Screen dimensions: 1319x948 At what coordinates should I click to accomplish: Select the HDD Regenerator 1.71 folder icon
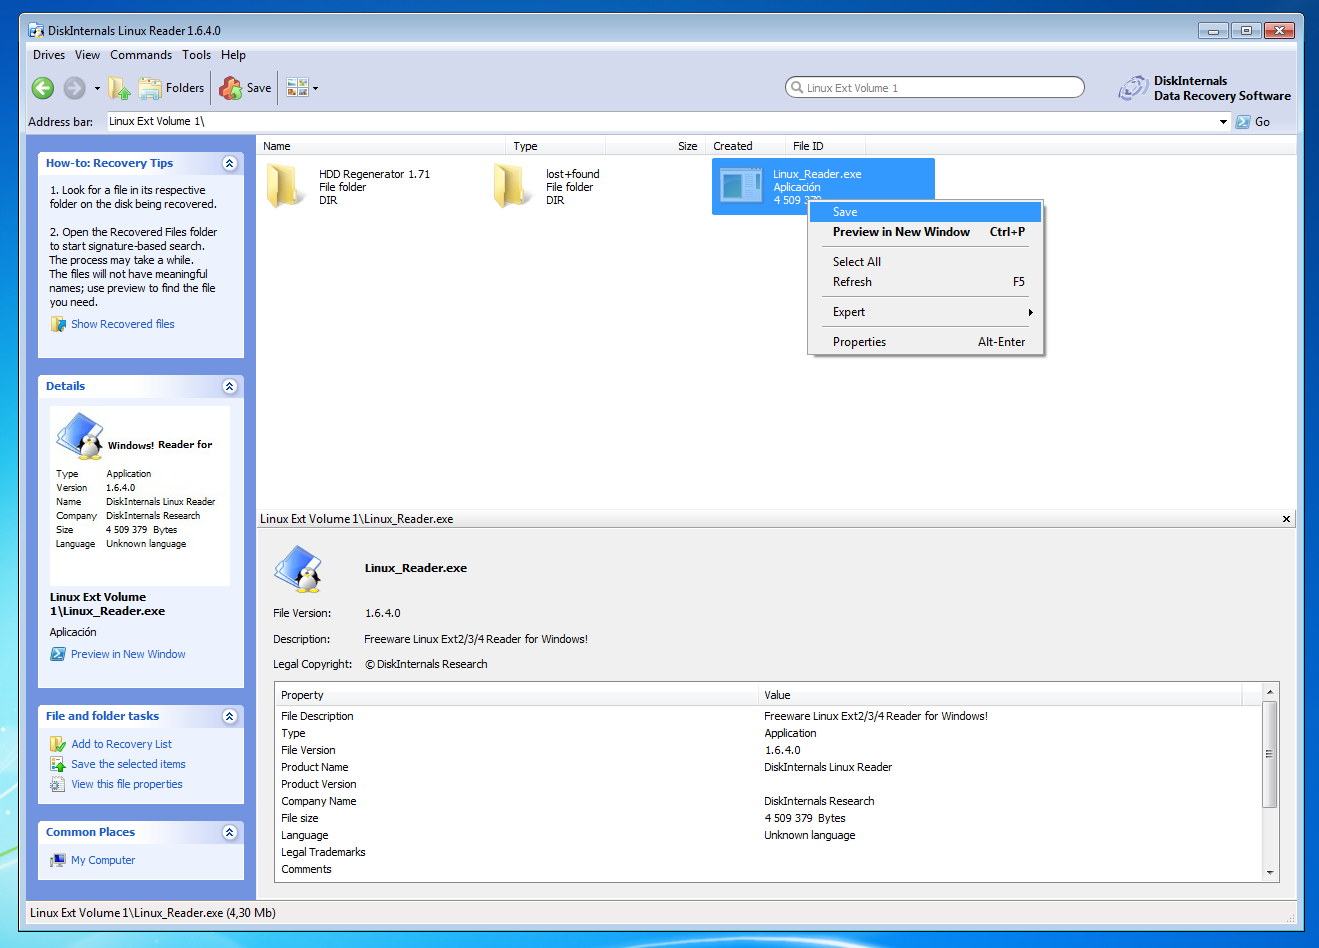[286, 186]
